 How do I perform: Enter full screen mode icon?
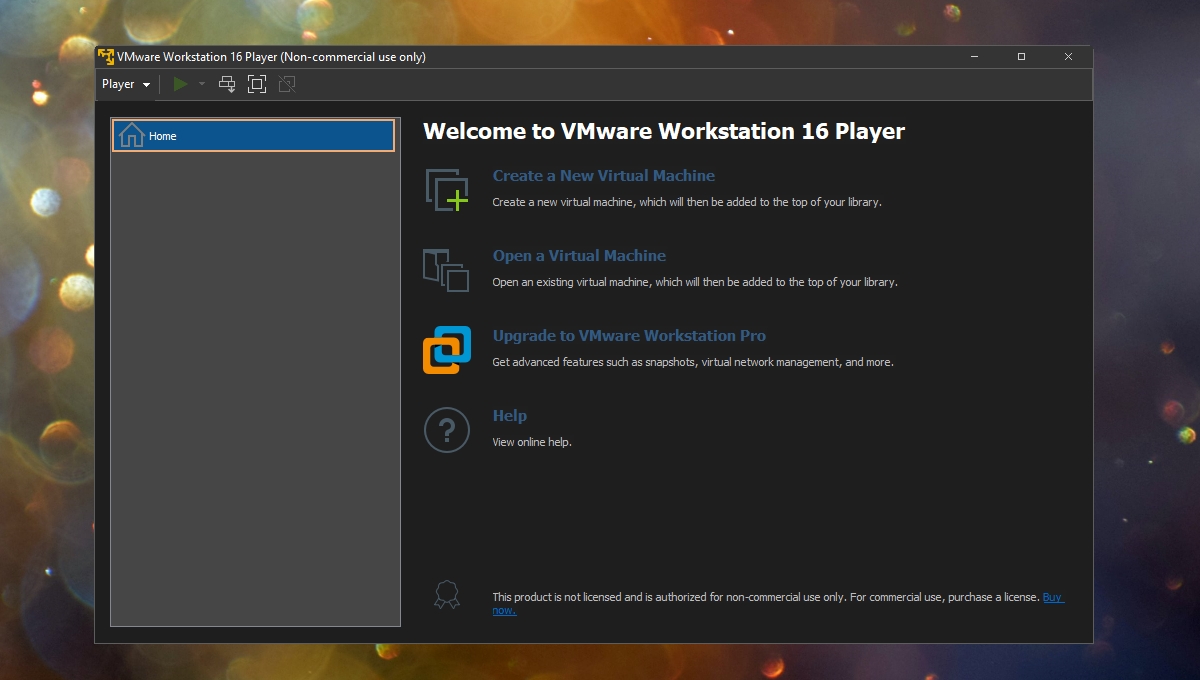point(257,84)
